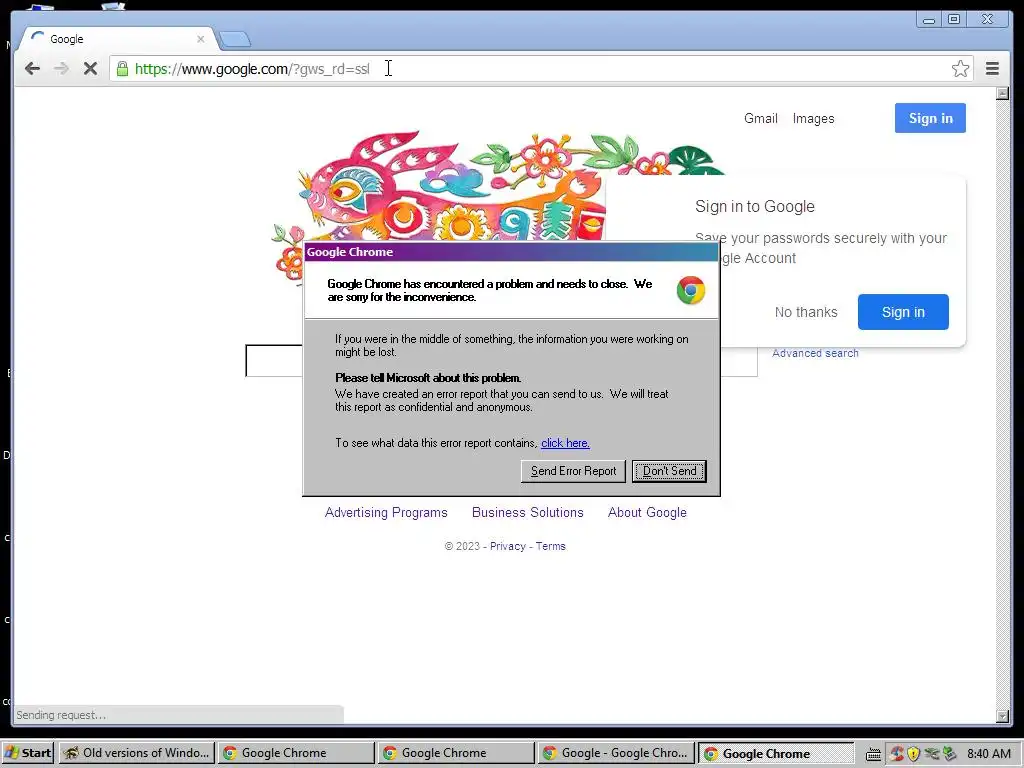Click the active Google Chrome taskbar button
The width and height of the screenshot is (1024, 768).
[776, 753]
